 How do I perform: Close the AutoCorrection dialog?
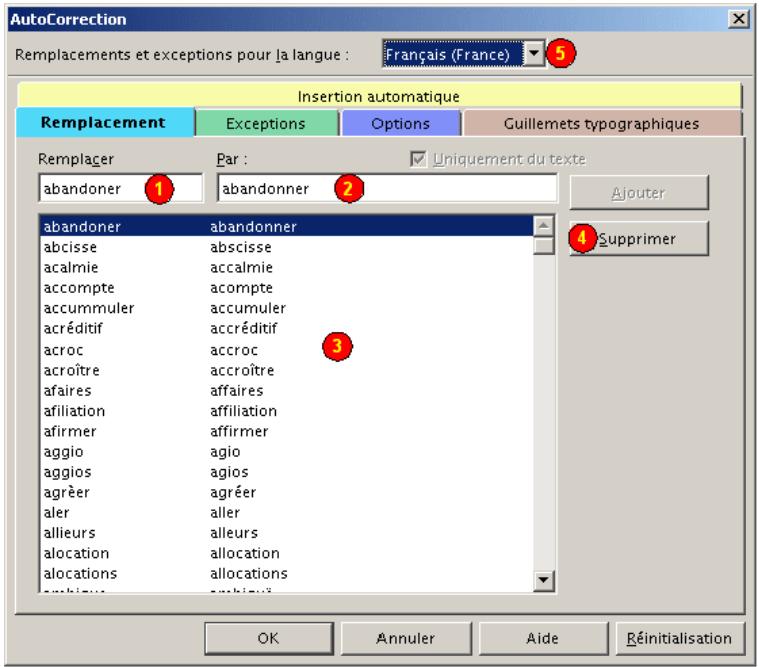[x=739, y=19]
